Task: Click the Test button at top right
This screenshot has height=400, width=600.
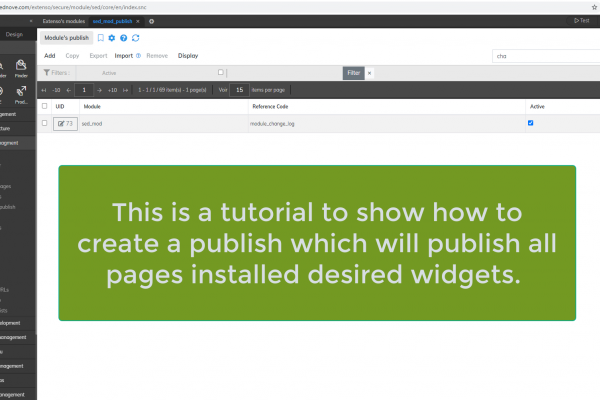Action: tap(582, 21)
